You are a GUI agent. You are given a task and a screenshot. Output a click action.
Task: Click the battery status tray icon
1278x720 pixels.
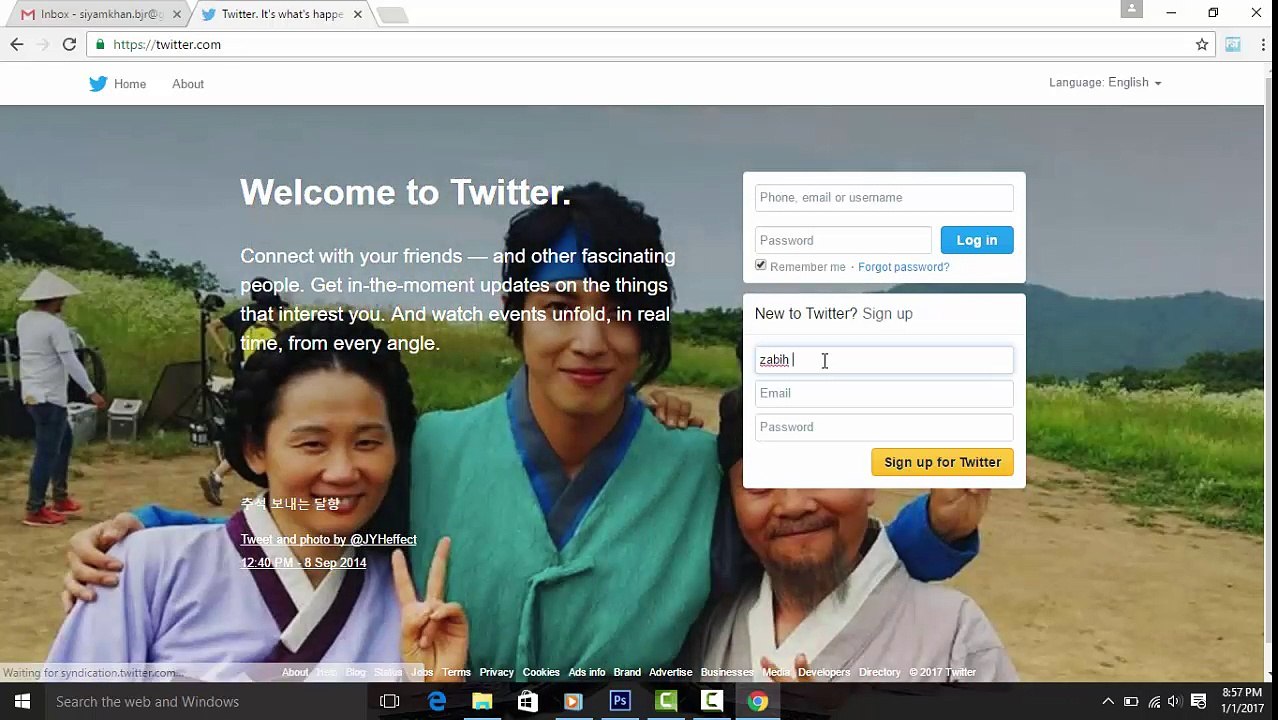tap(1131, 701)
